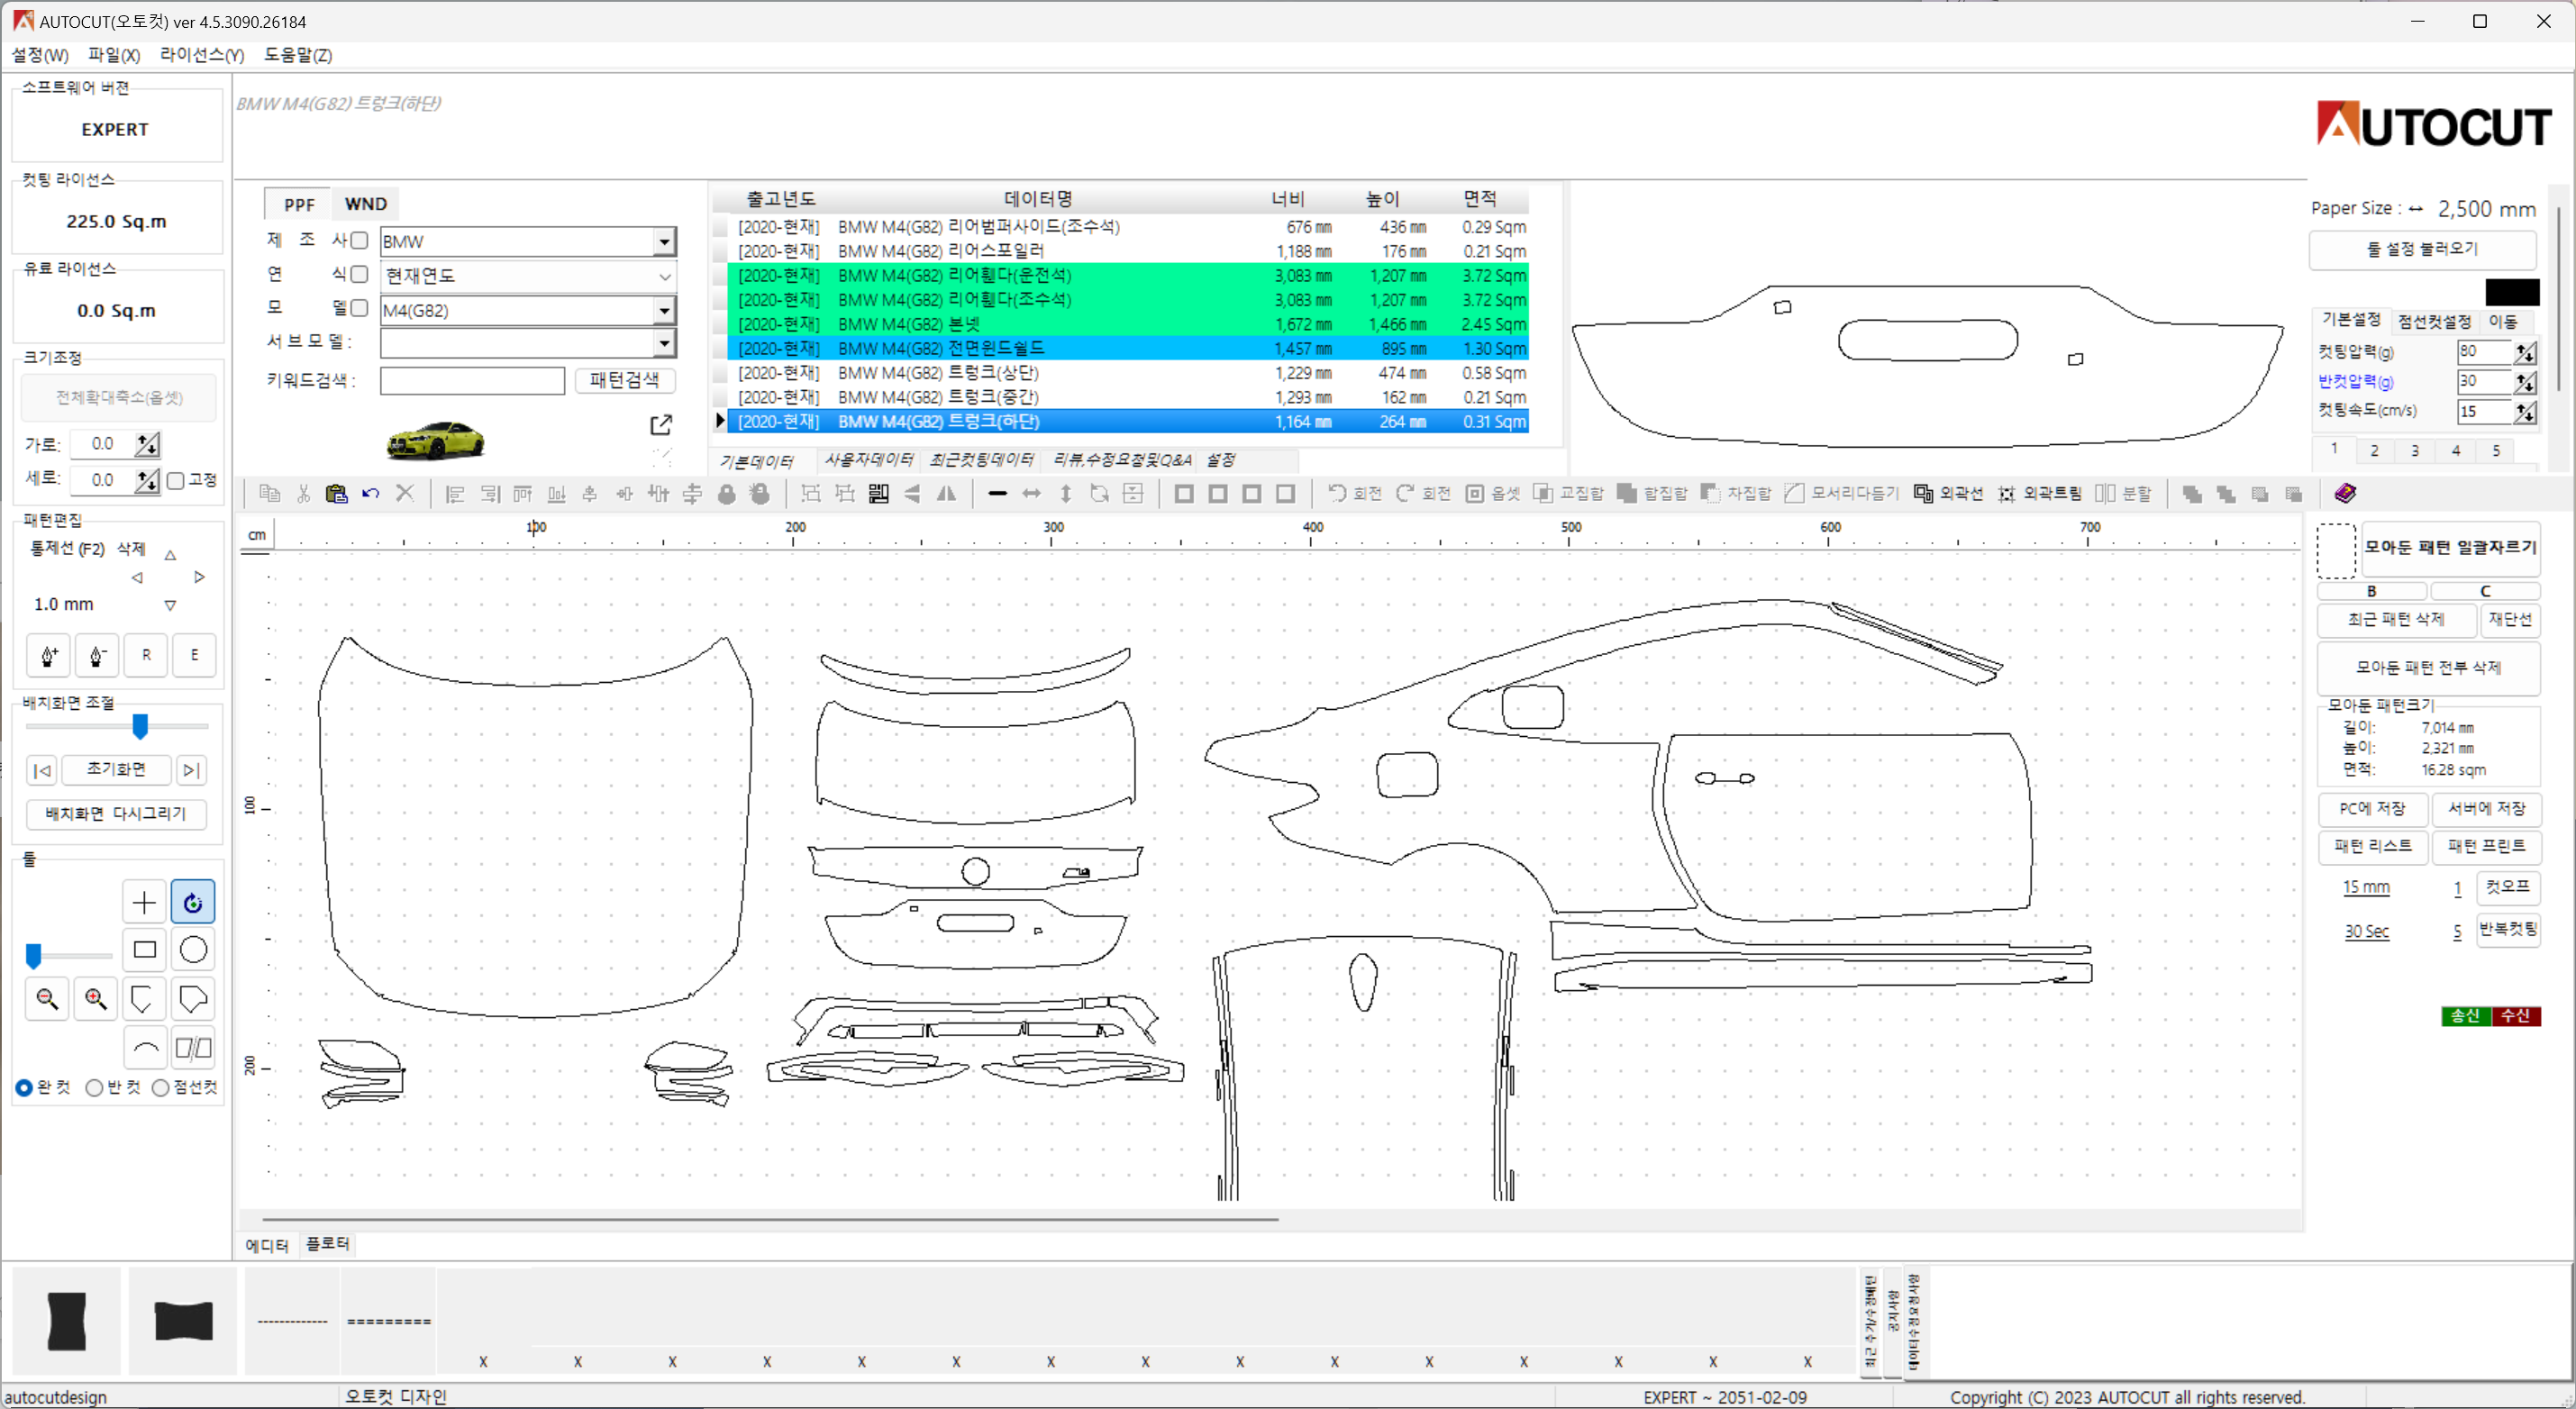
Task: Click the zoom in magnifier
Action: (95, 998)
